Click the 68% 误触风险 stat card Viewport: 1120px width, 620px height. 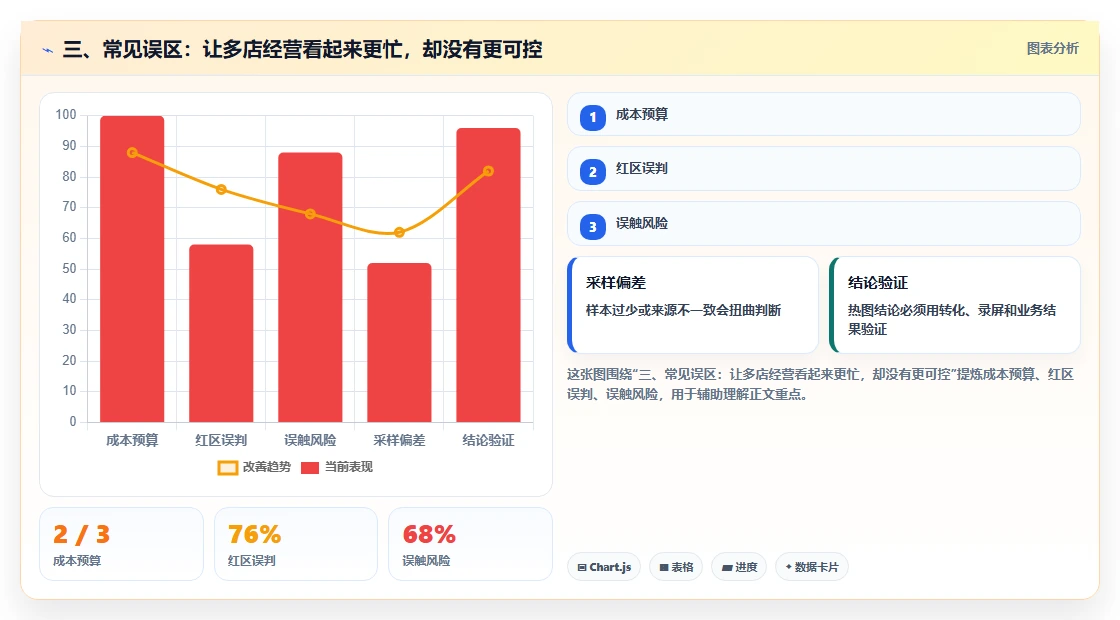tap(470, 544)
